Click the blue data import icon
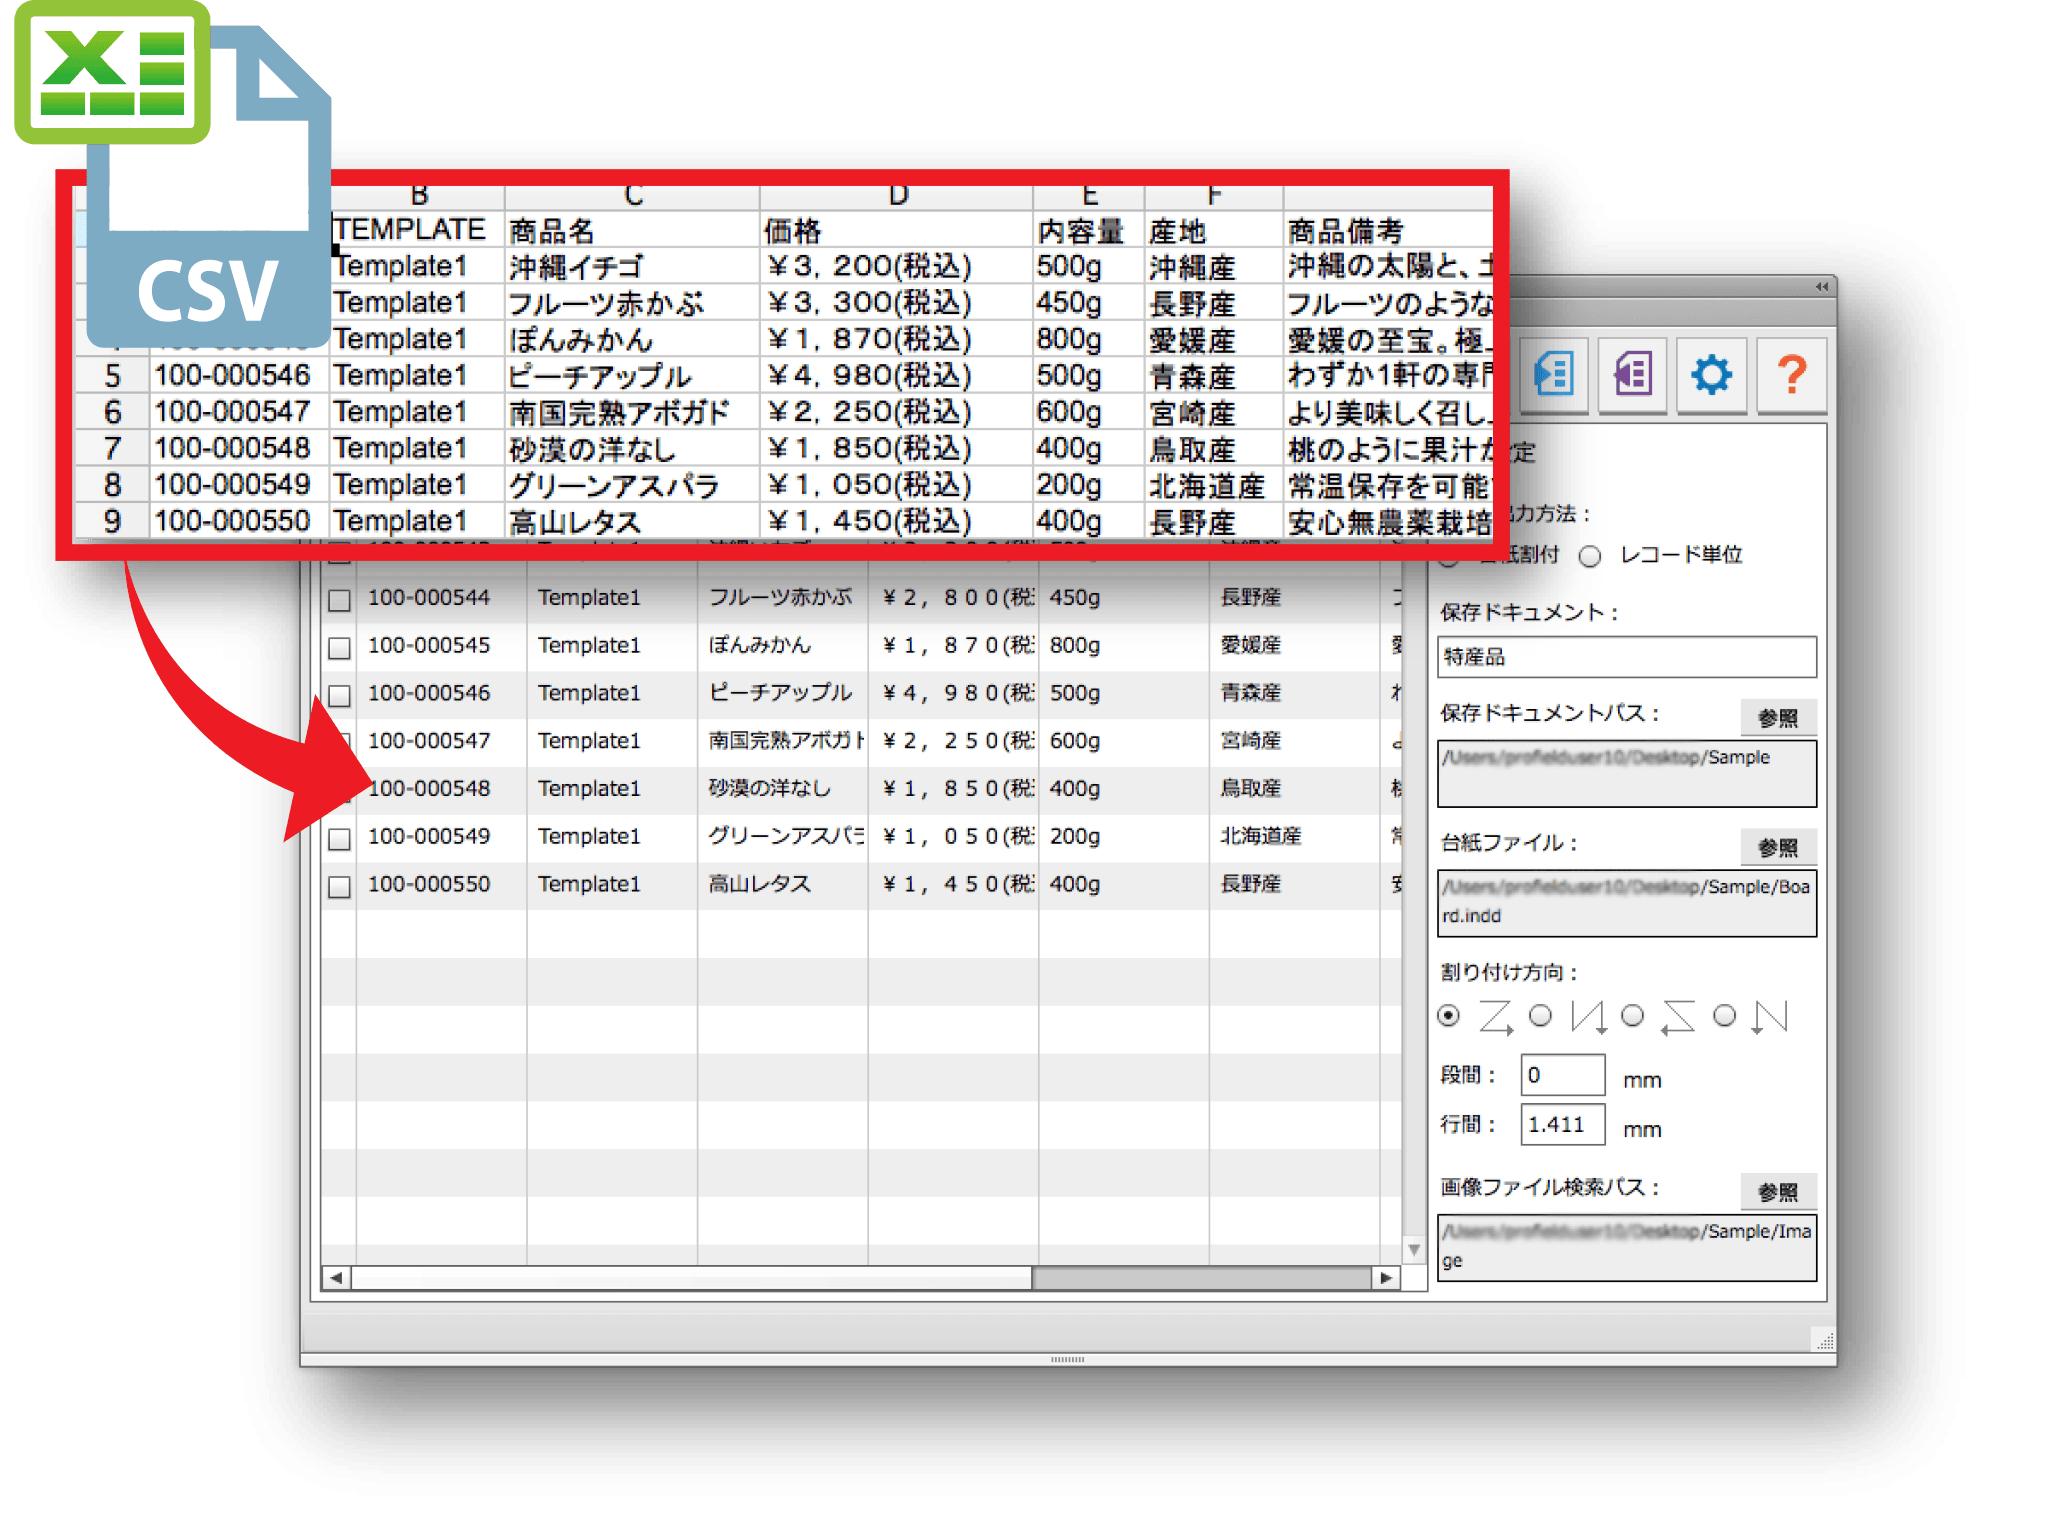Viewport: 2050px width, 1524px height. pyautogui.click(x=1554, y=375)
